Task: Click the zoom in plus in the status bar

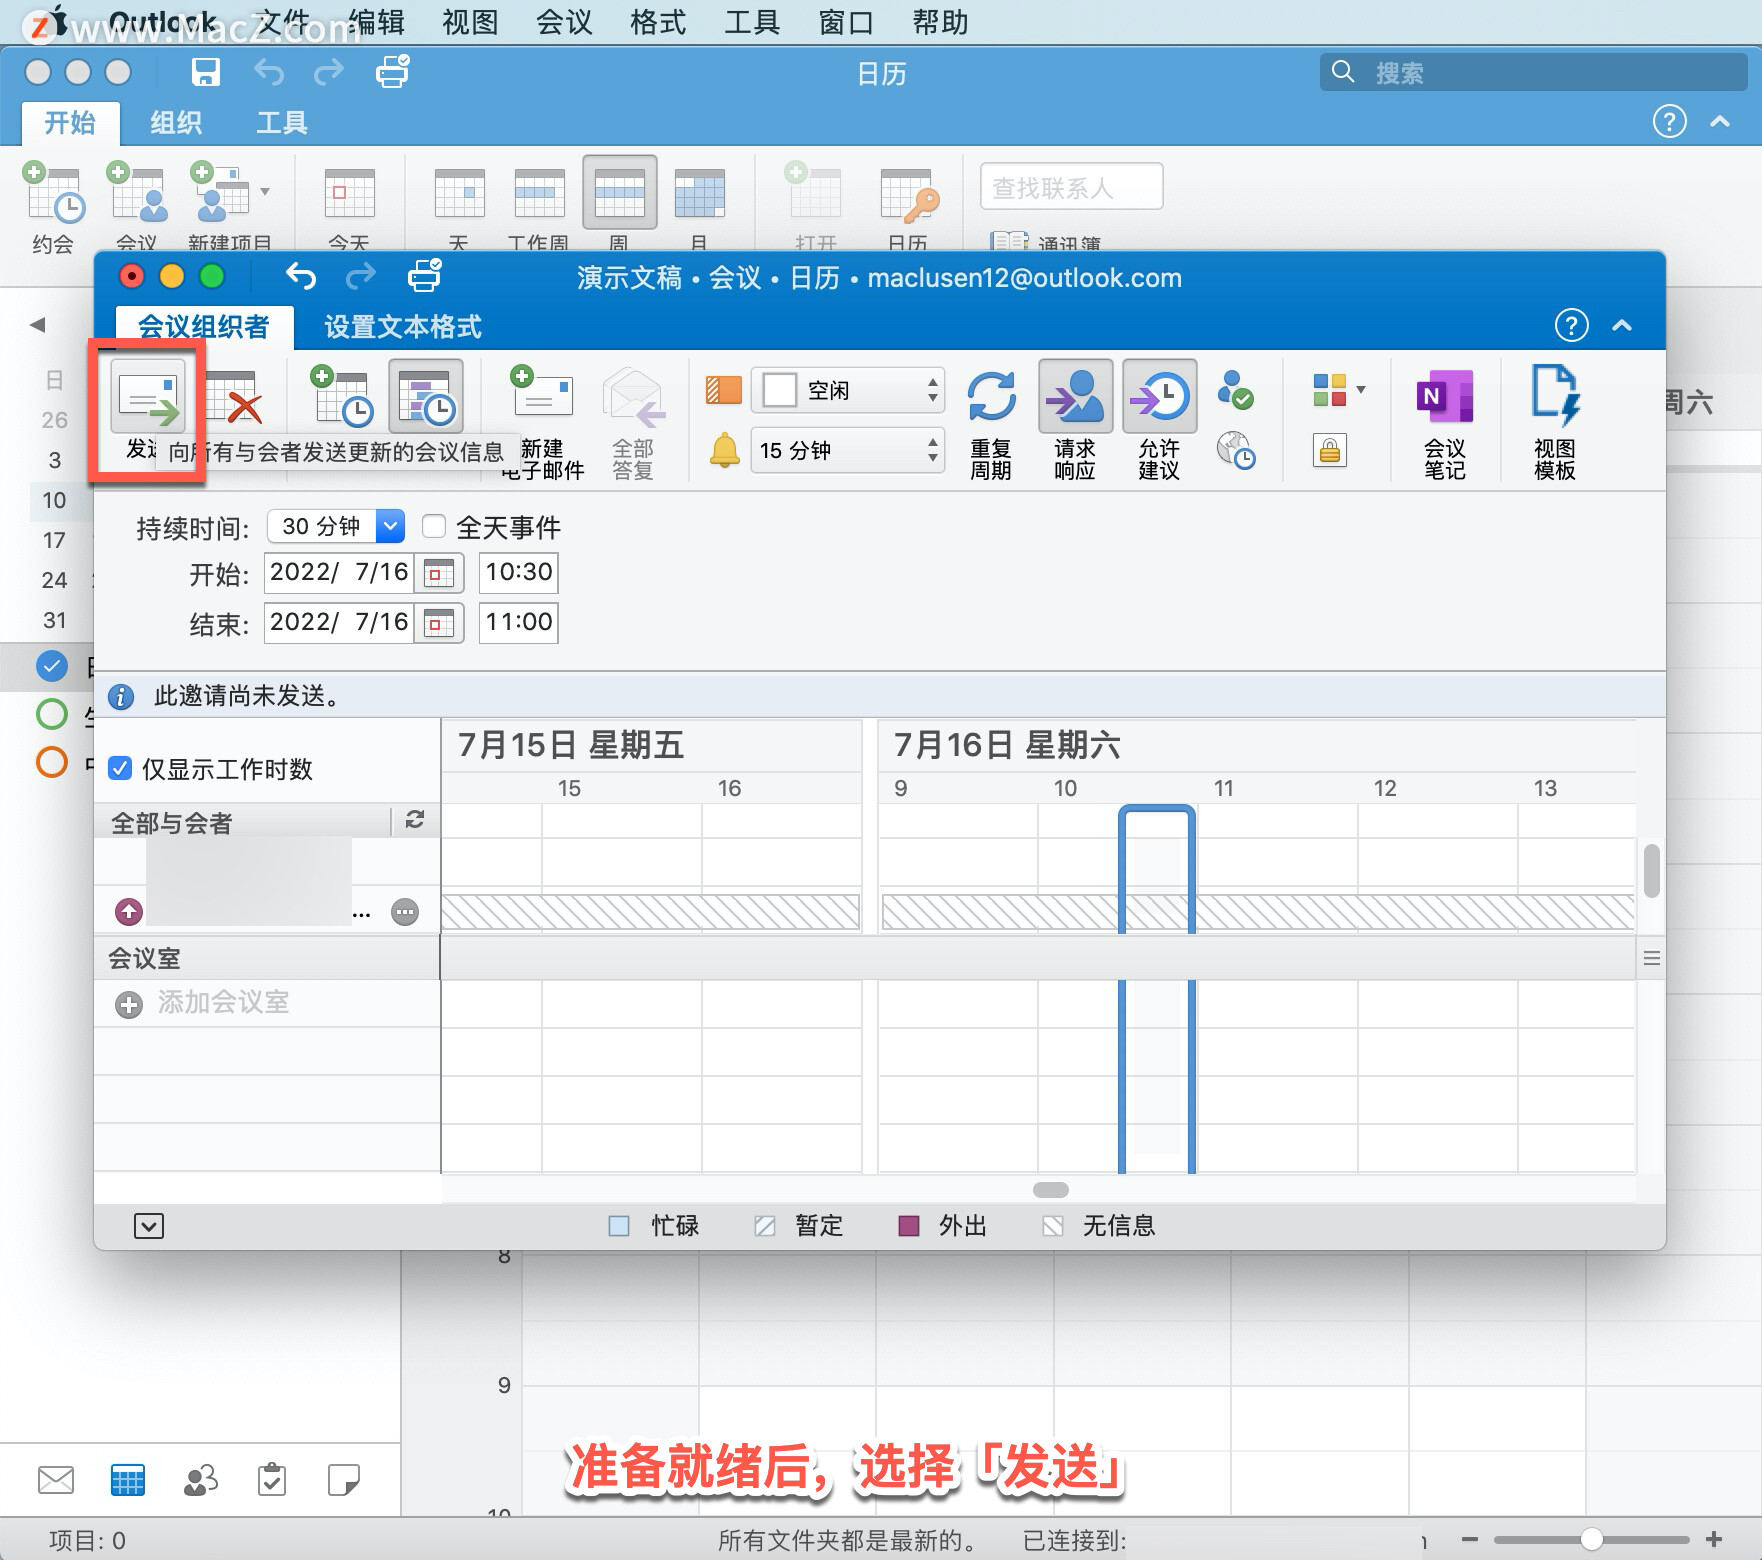Action: tap(1713, 1540)
